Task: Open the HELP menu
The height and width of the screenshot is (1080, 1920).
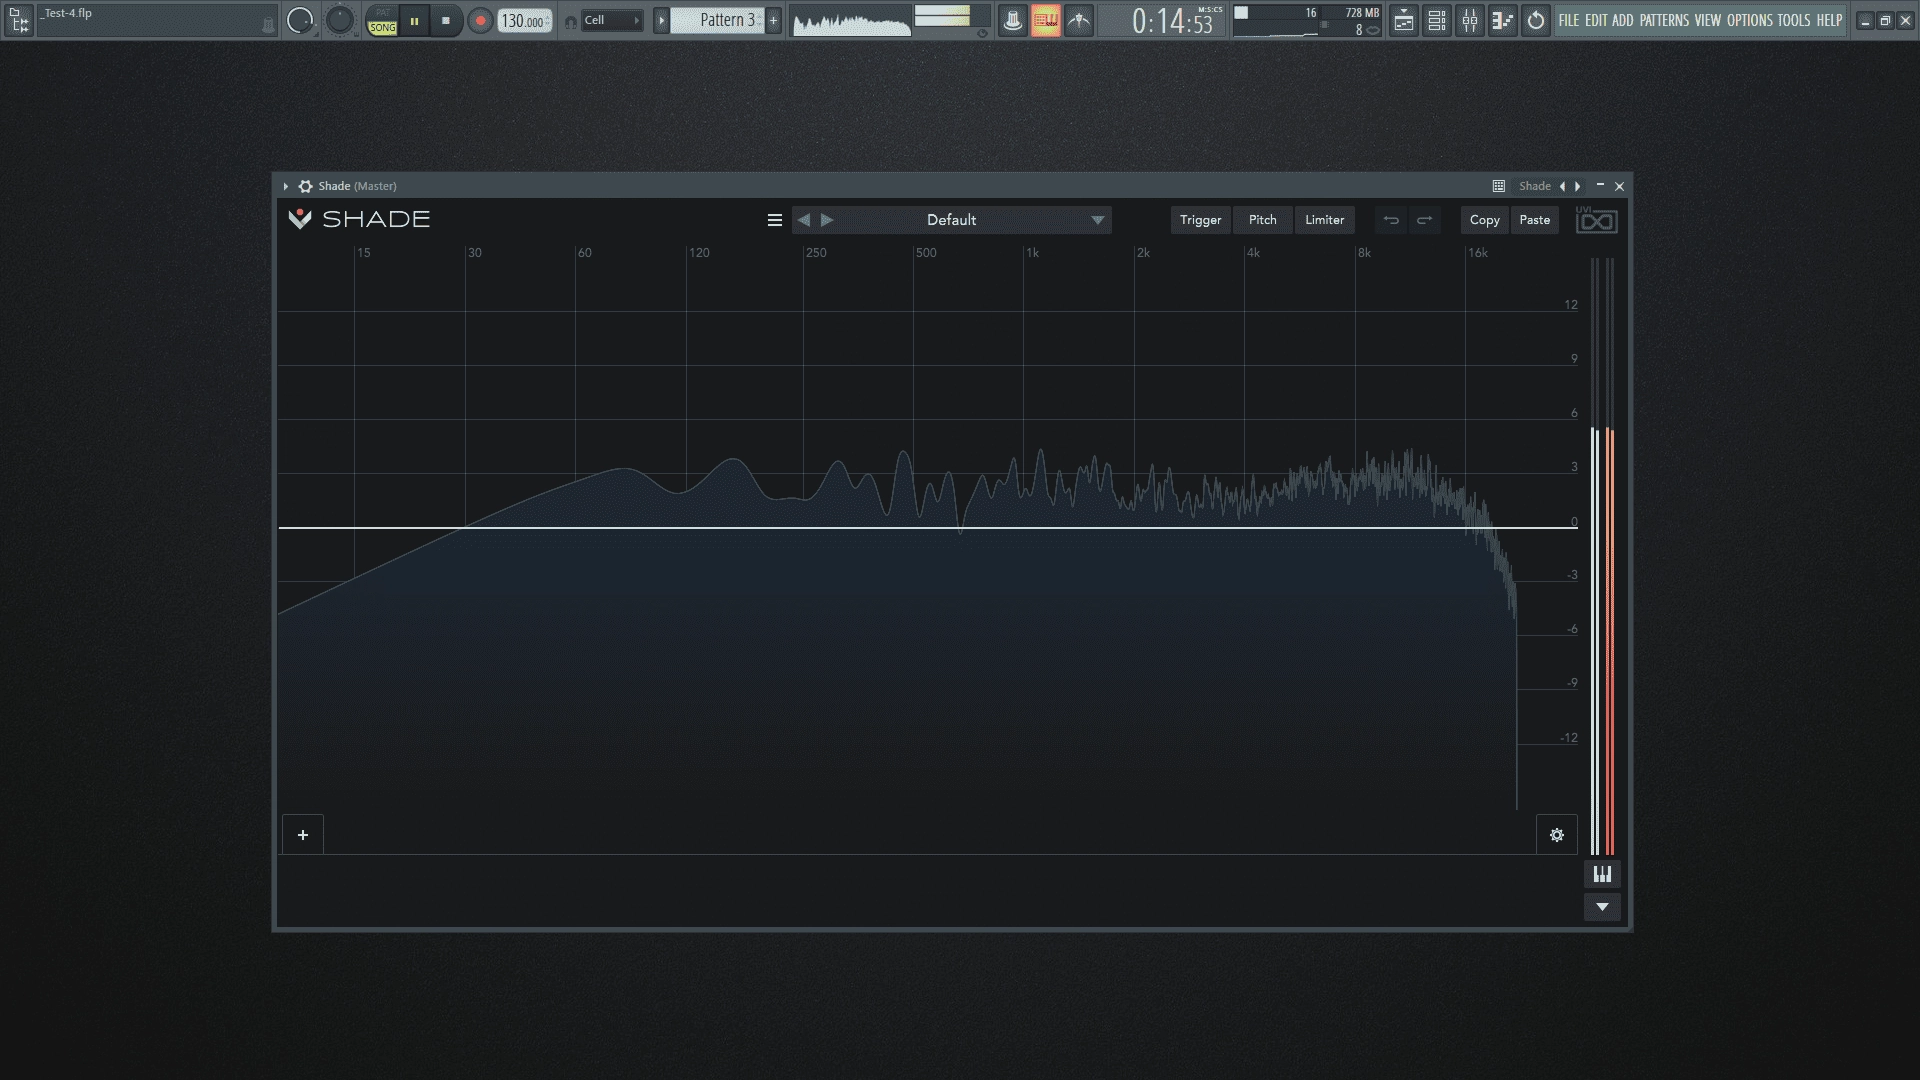Action: [x=1829, y=20]
